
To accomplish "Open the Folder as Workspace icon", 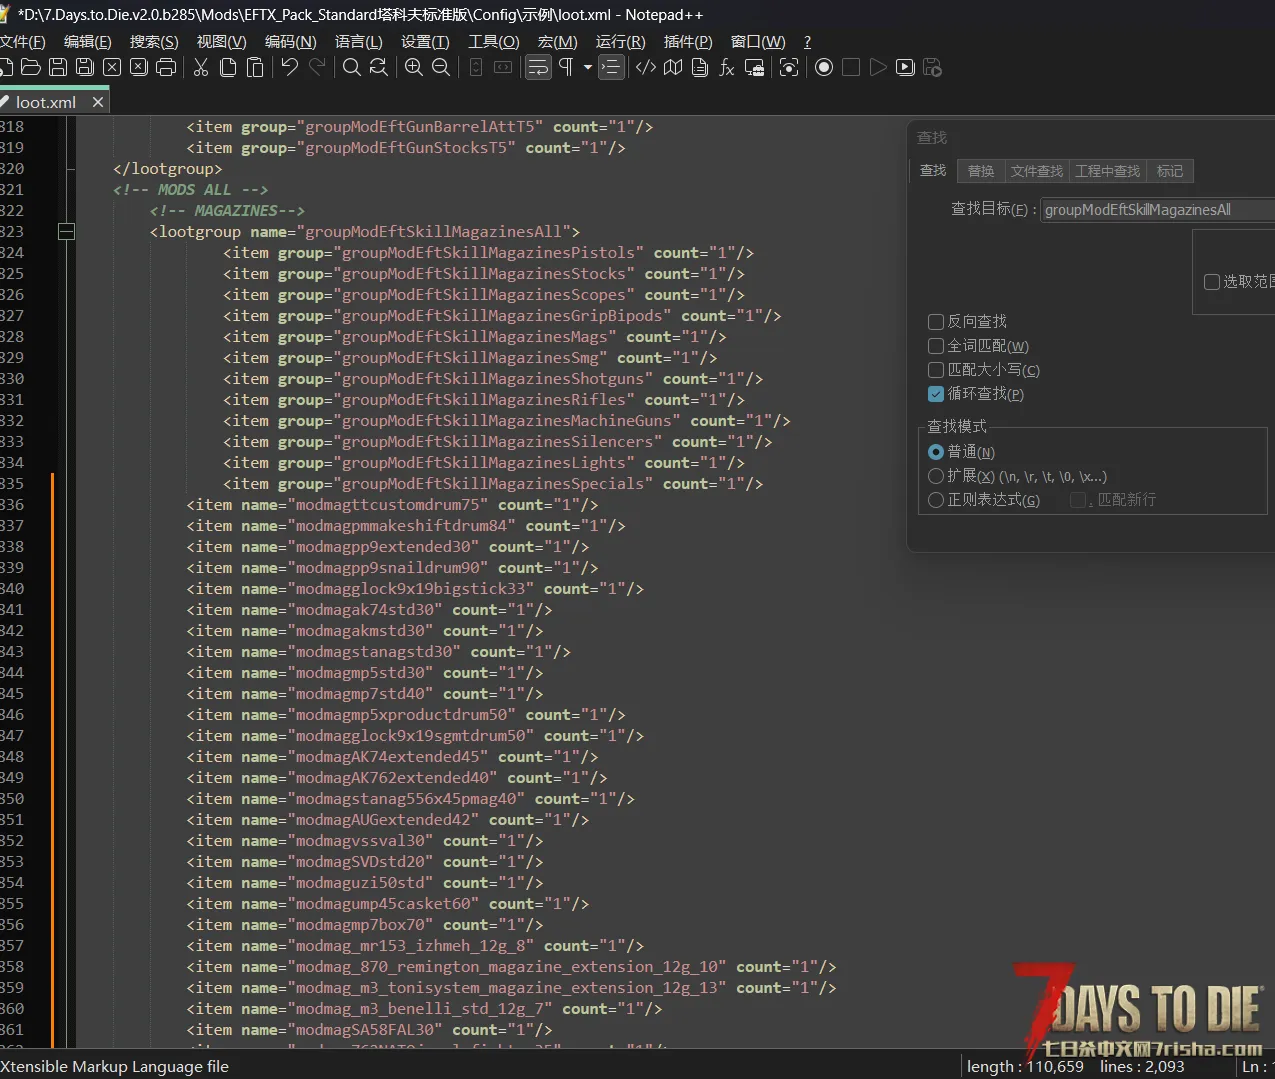I will pos(754,67).
